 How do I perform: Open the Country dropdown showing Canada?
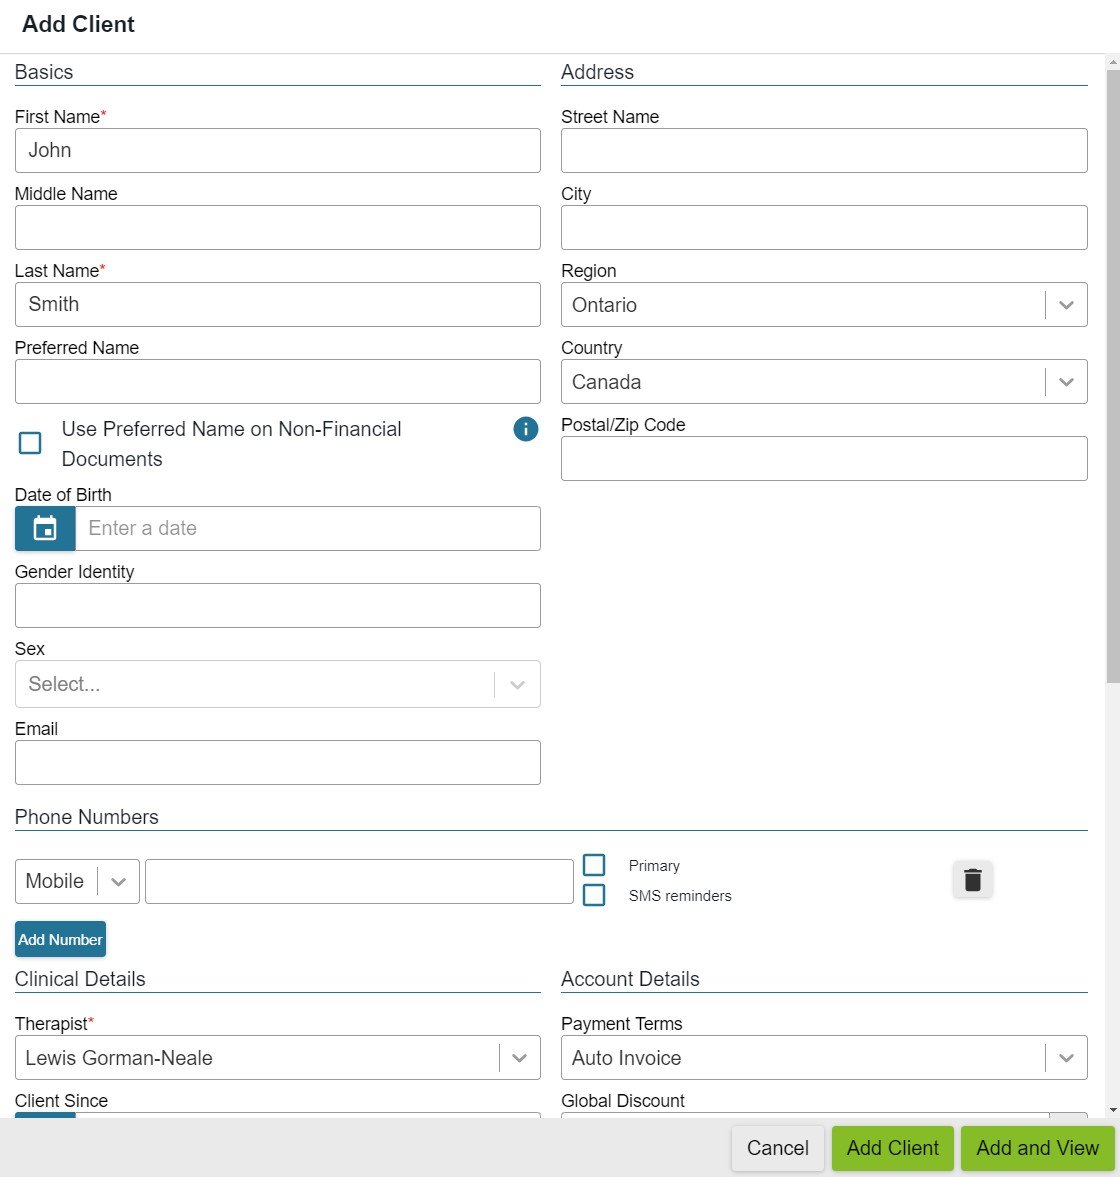[1066, 381]
